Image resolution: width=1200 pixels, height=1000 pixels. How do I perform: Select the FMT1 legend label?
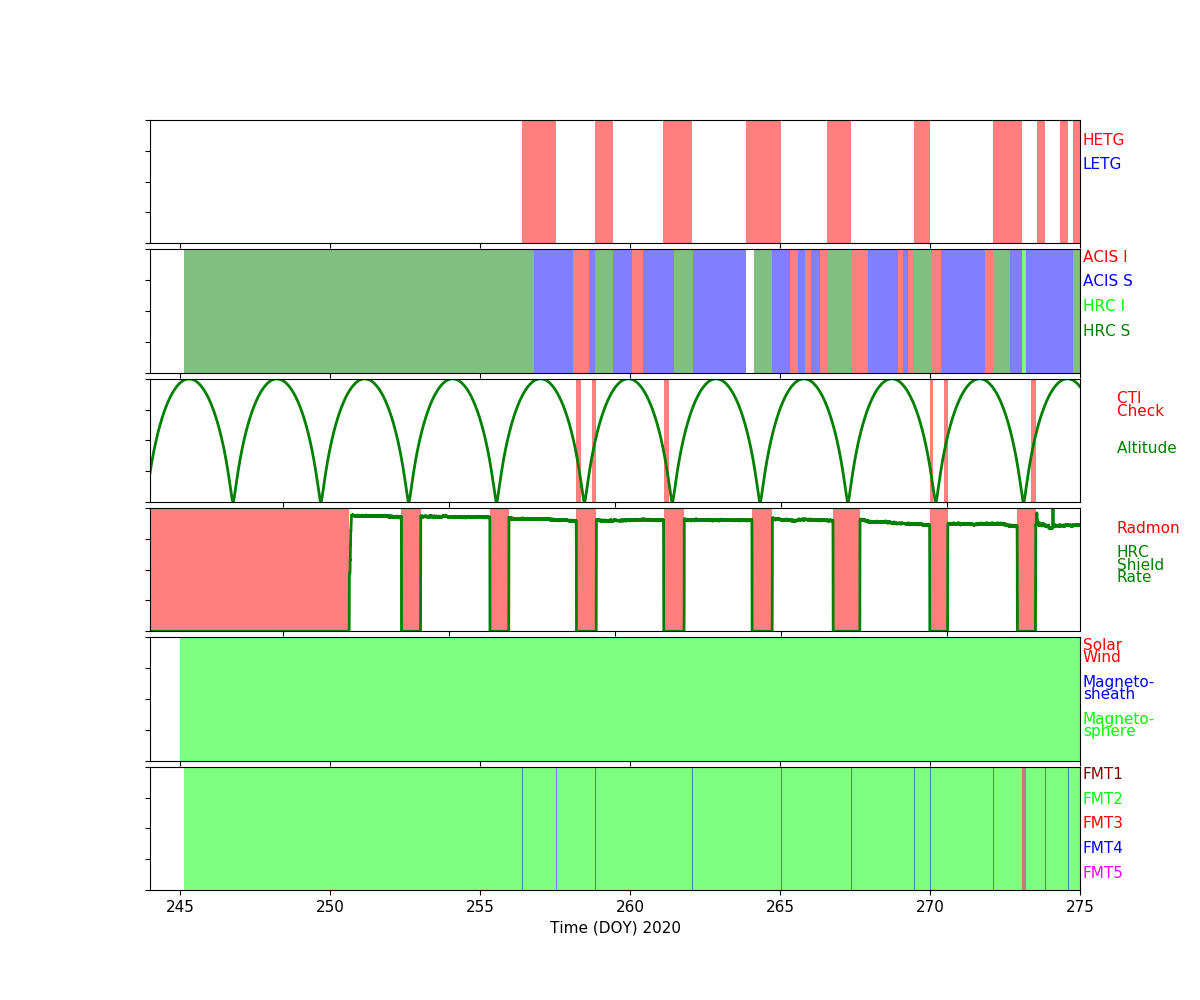[1102, 774]
